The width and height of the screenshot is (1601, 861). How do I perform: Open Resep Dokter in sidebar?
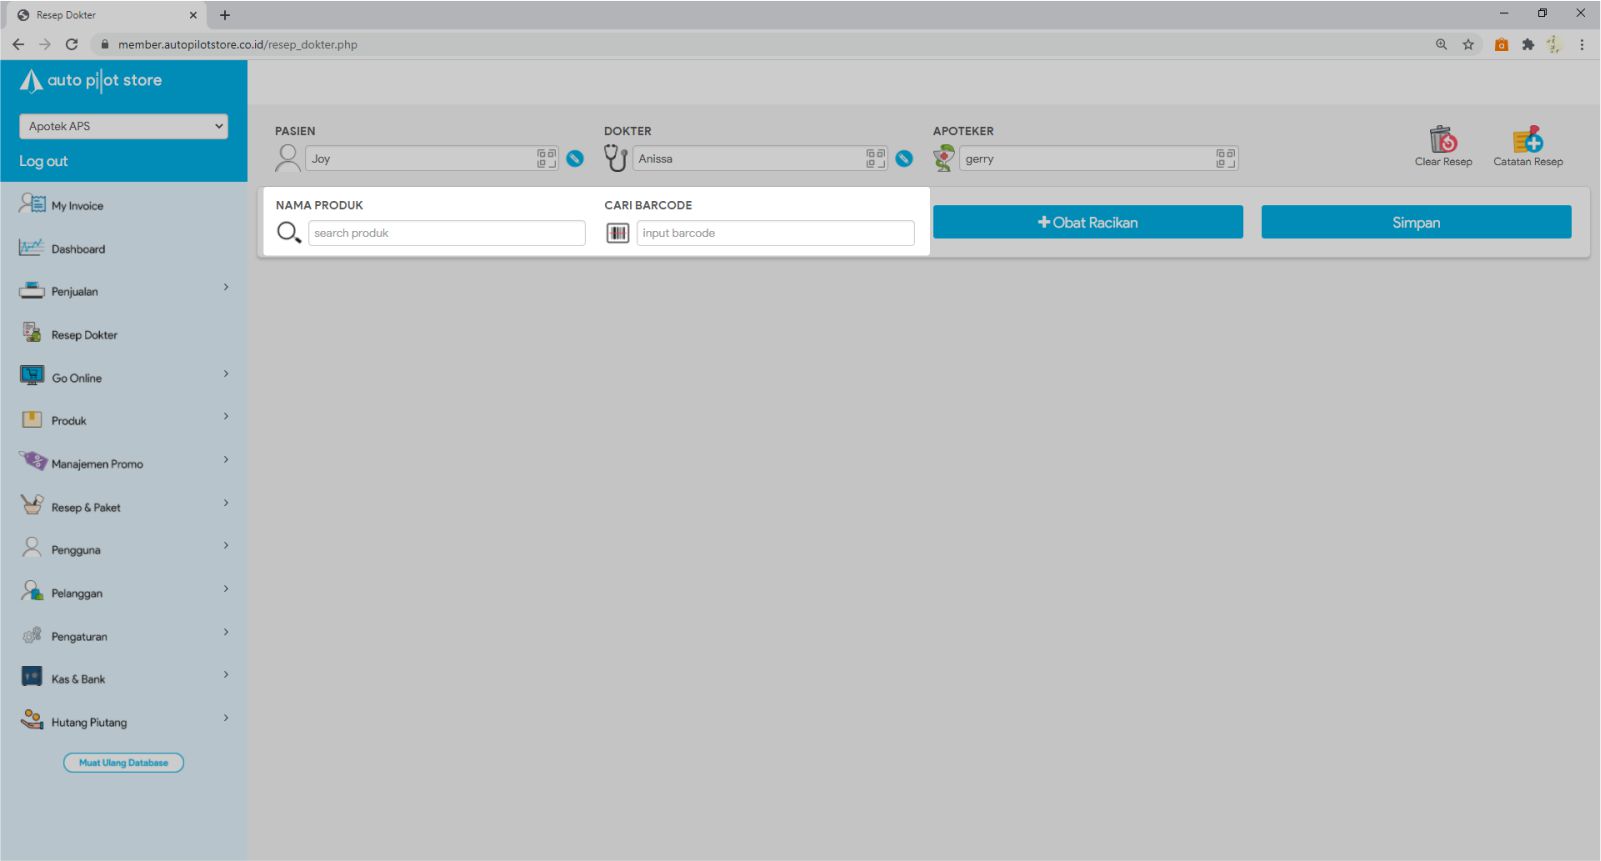84,335
